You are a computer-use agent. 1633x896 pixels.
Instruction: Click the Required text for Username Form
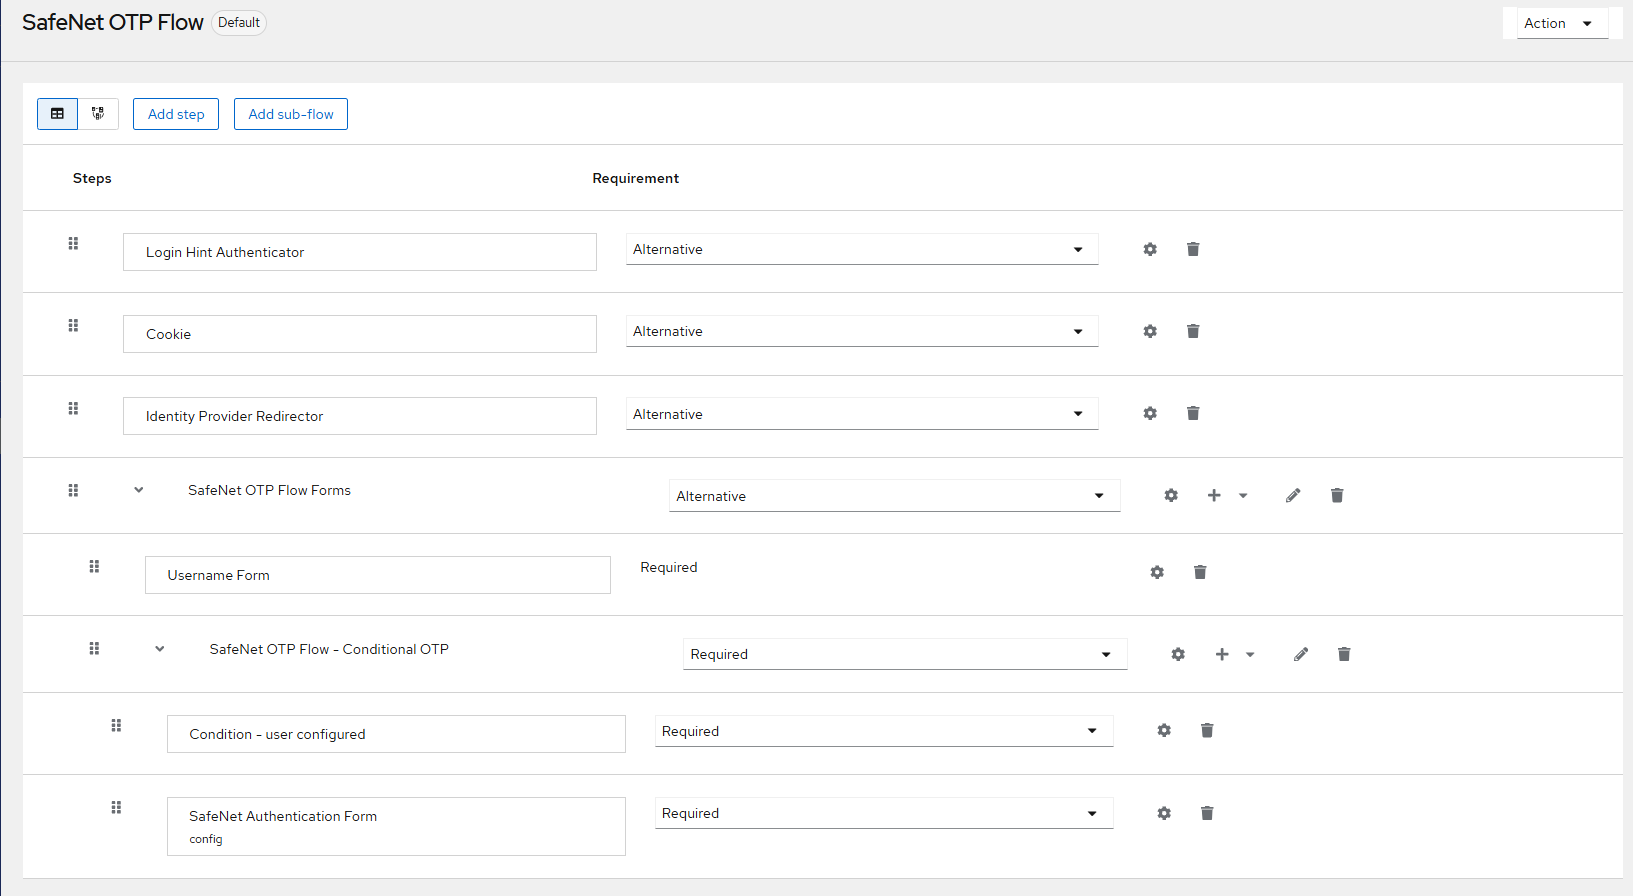669,567
